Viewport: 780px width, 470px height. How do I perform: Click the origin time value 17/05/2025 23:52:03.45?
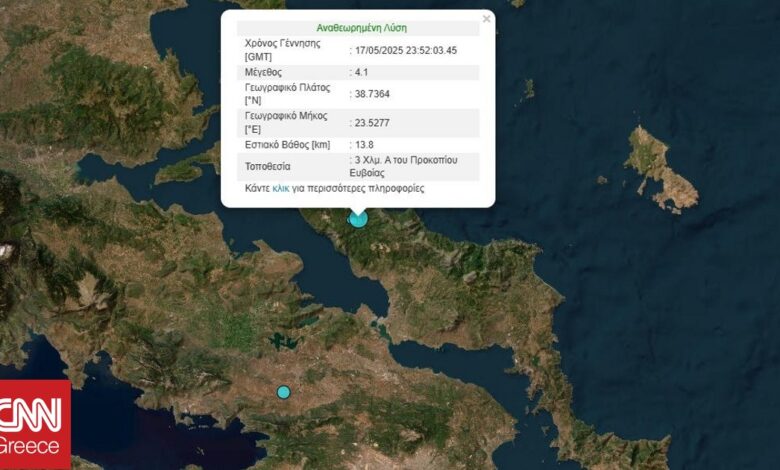coord(407,50)
